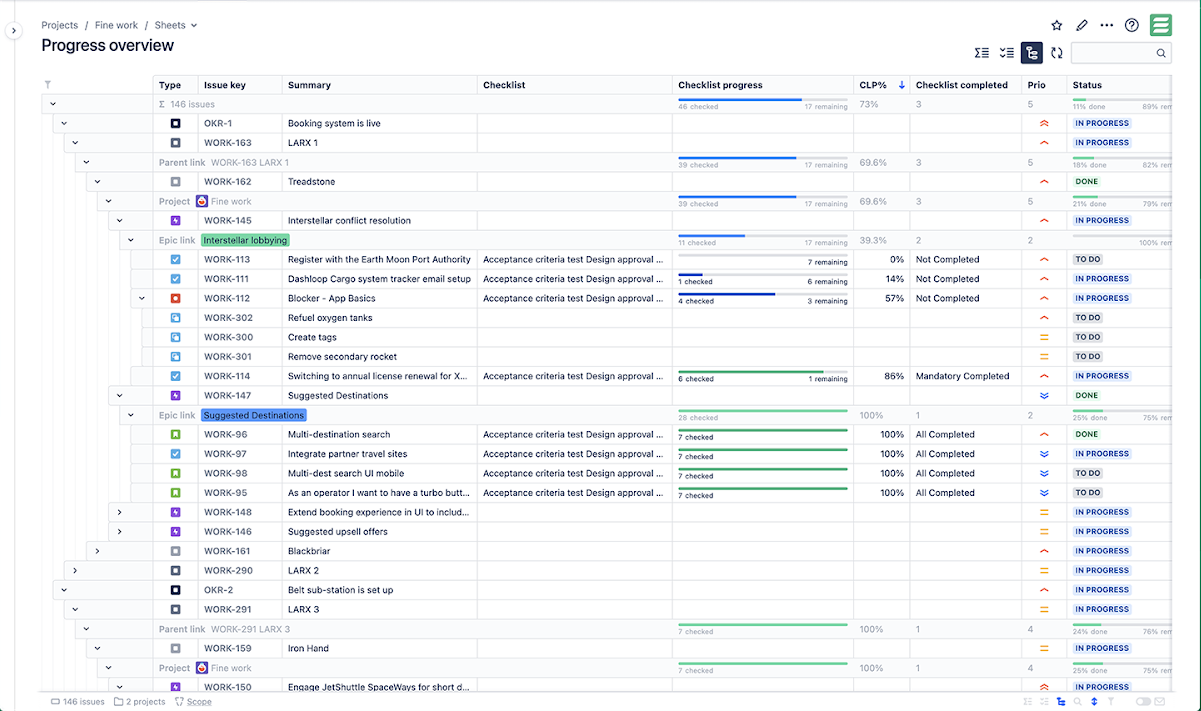Click the hierarchy tree view icon

pos(1032,53)
